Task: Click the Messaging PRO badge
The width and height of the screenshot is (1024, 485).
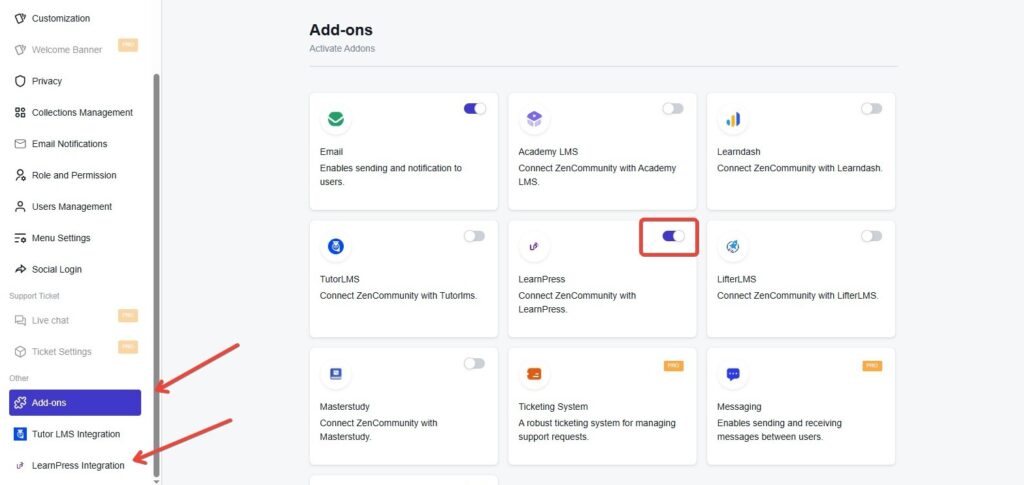Action: (x=872, y=366)
